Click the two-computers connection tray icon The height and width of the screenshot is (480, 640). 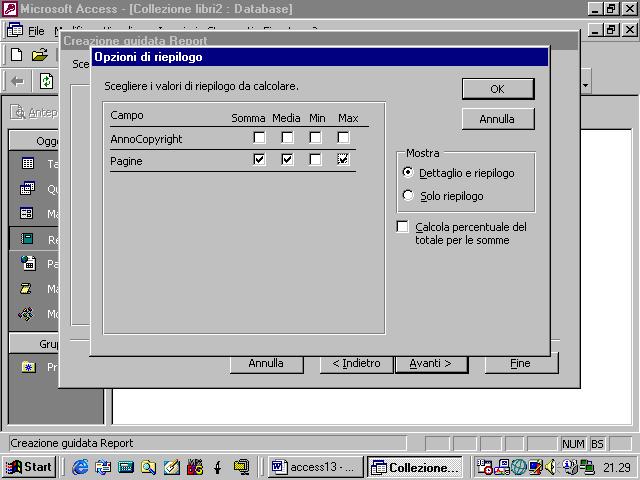click(x=587, y=467)
